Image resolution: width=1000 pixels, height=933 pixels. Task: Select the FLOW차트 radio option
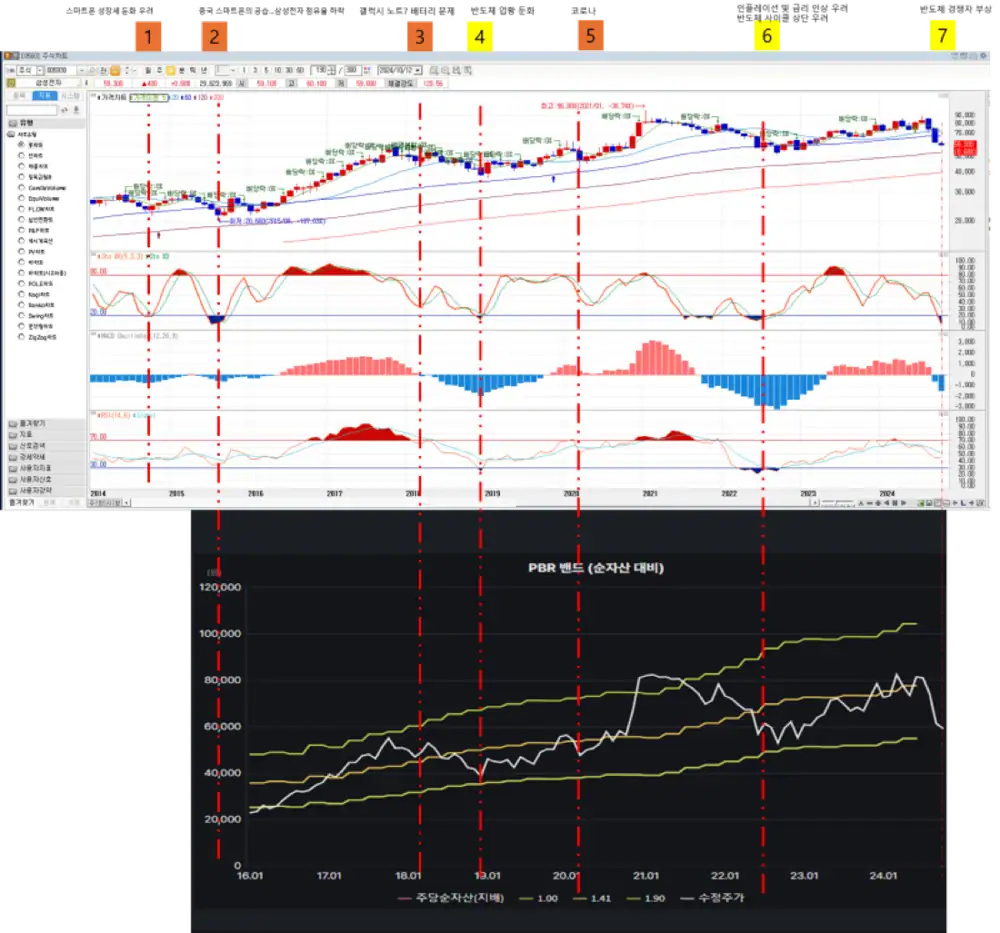(36, 209)
